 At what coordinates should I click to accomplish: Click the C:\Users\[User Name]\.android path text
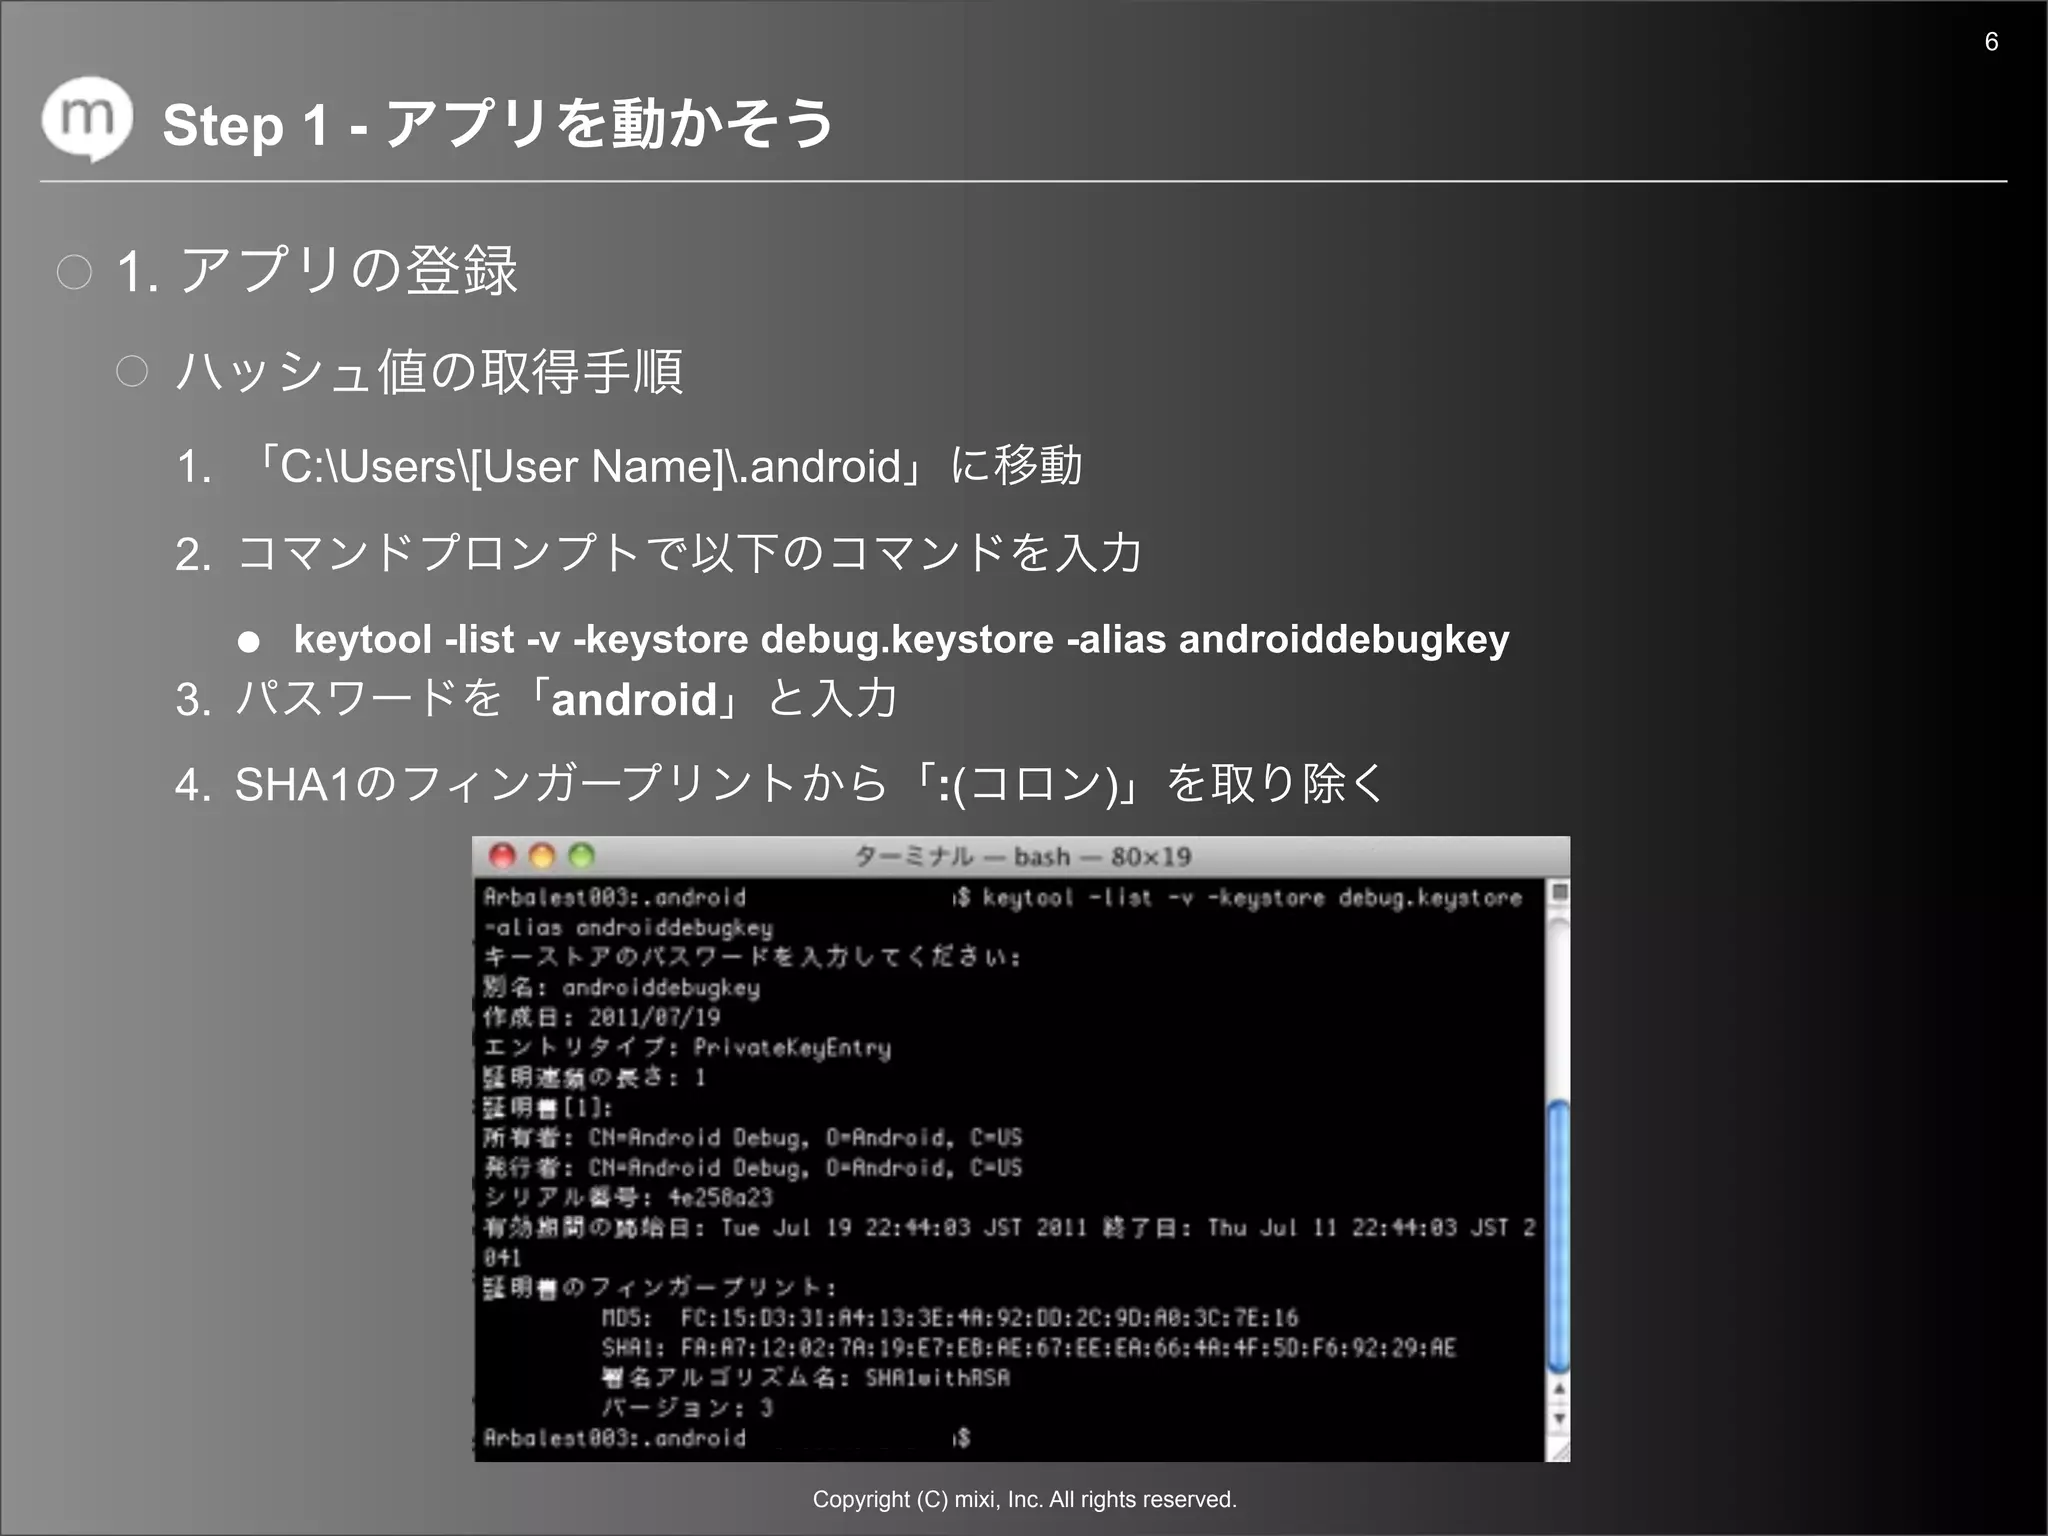pyautogui.click(x=590, y=467)
